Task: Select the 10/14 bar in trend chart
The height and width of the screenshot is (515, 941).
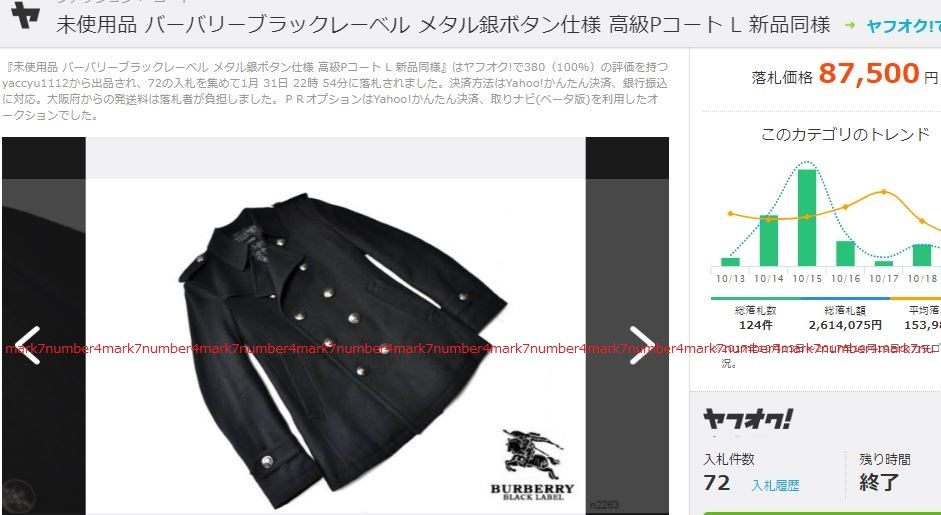Action: 768,241
